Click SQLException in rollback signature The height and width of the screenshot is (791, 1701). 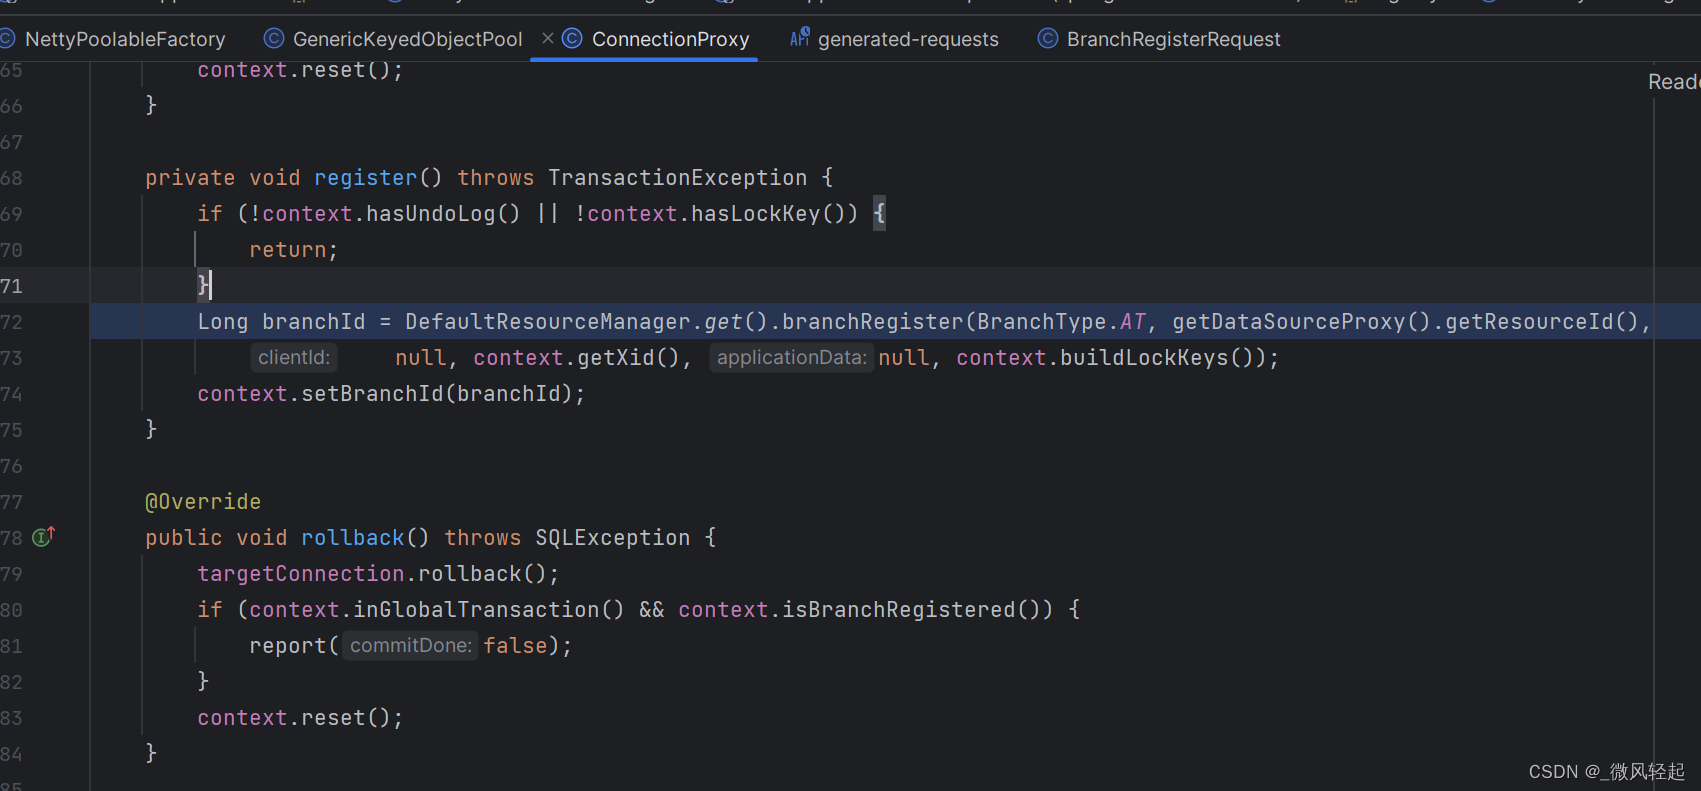(612, 538)
